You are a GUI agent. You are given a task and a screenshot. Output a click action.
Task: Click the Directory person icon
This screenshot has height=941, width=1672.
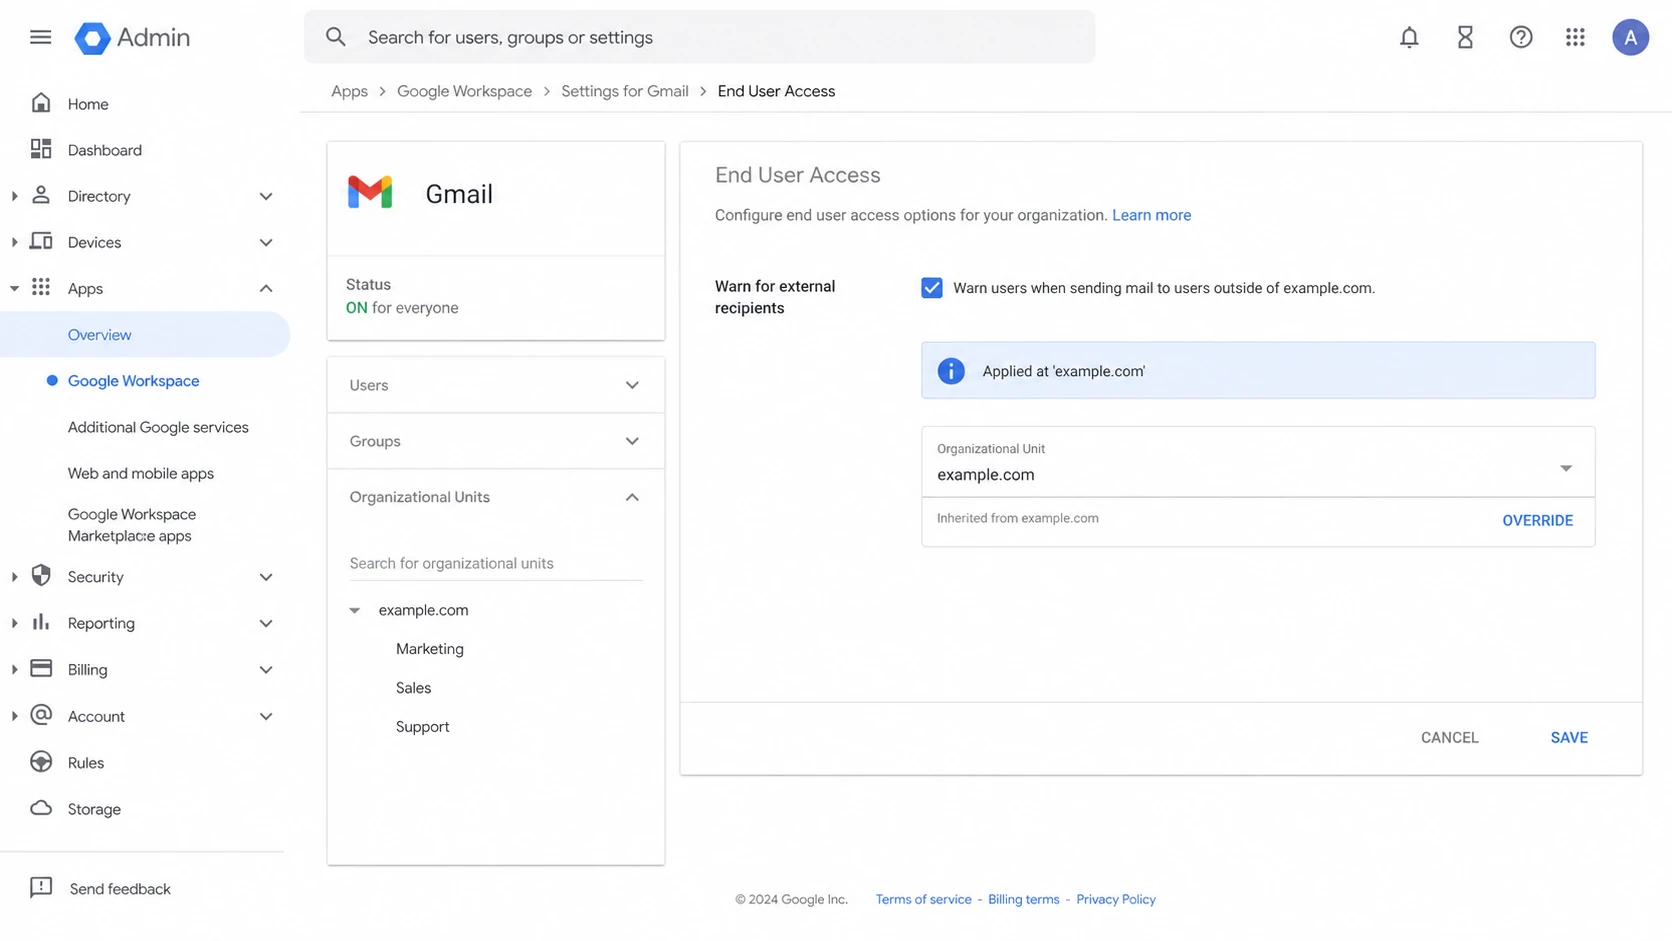[41, 195]
